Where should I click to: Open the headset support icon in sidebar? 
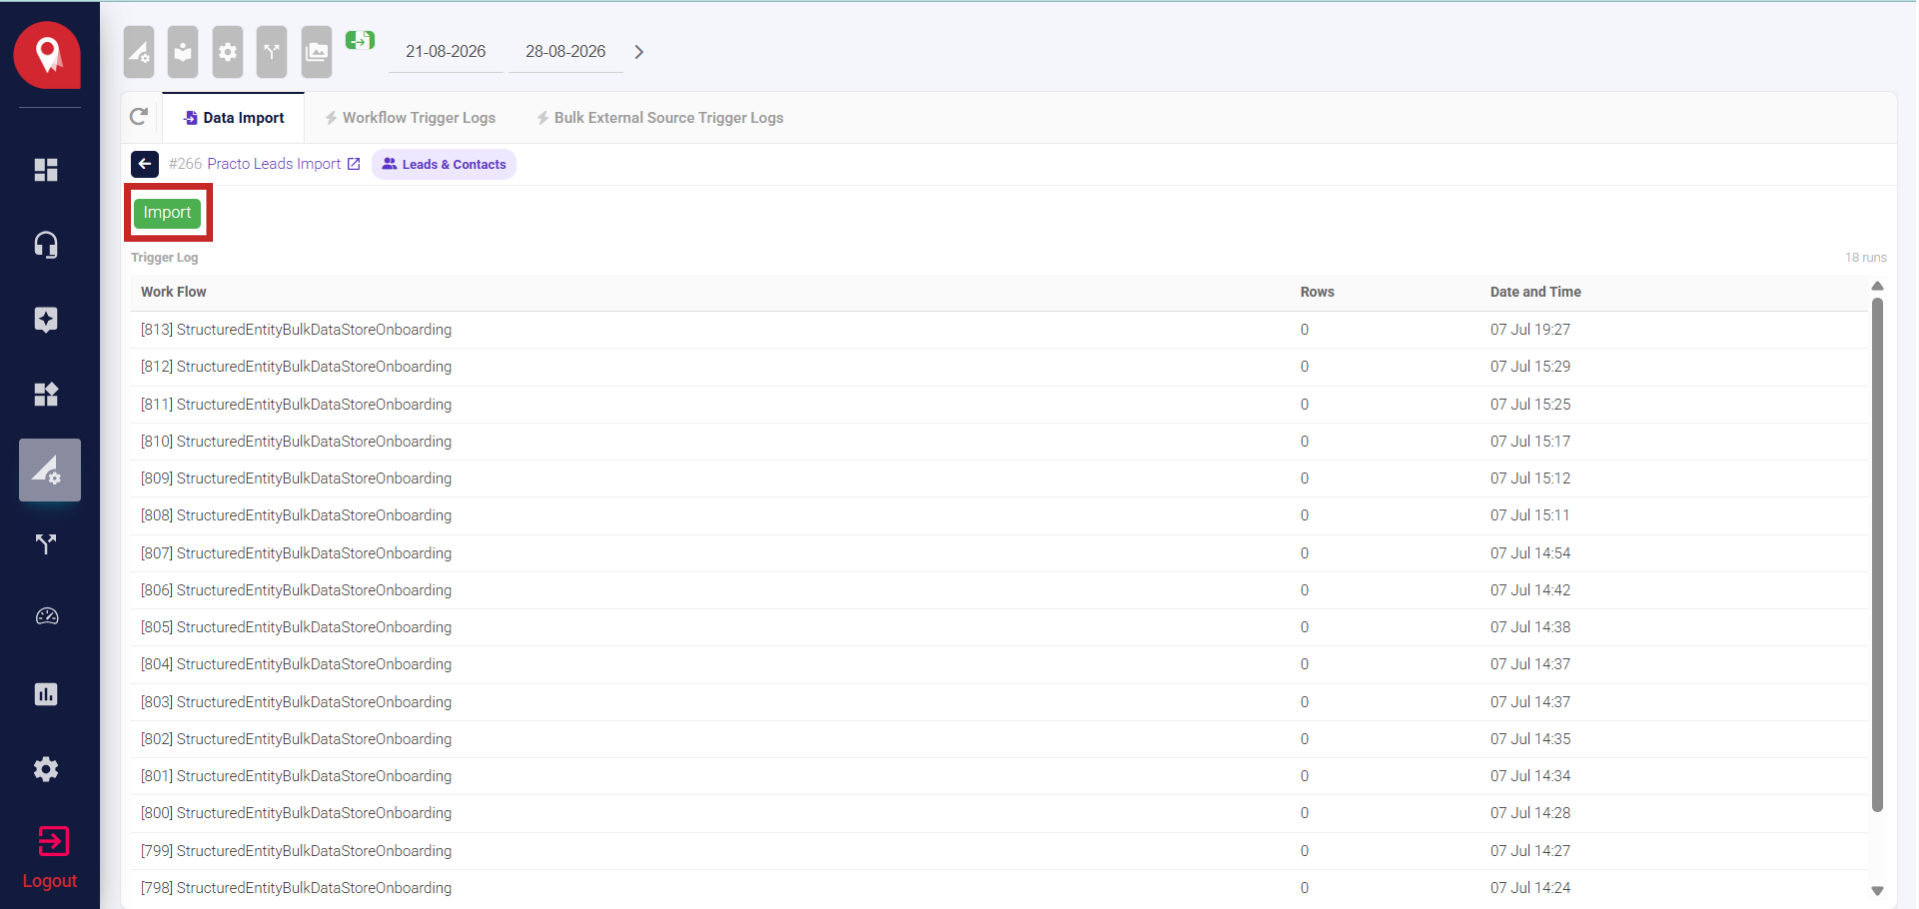point(46,245)
